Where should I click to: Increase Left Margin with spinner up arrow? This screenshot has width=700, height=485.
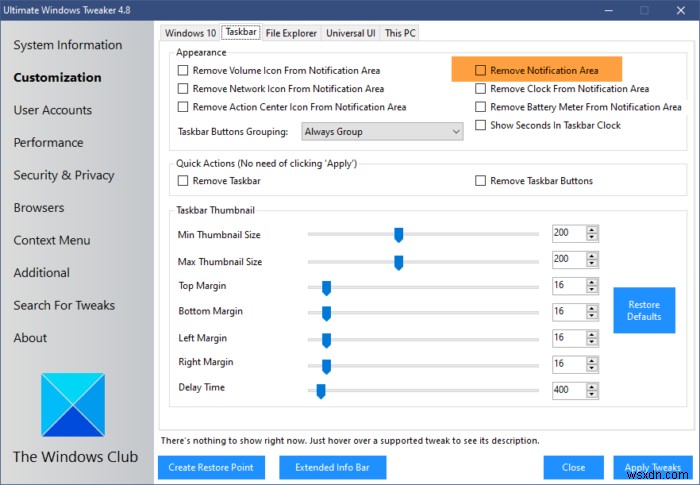[x=592, y=334]
